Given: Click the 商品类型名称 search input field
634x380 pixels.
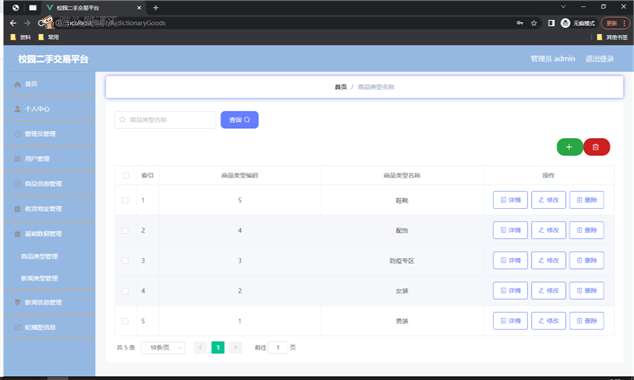Looking at the screenshot, I should [165, 120].
